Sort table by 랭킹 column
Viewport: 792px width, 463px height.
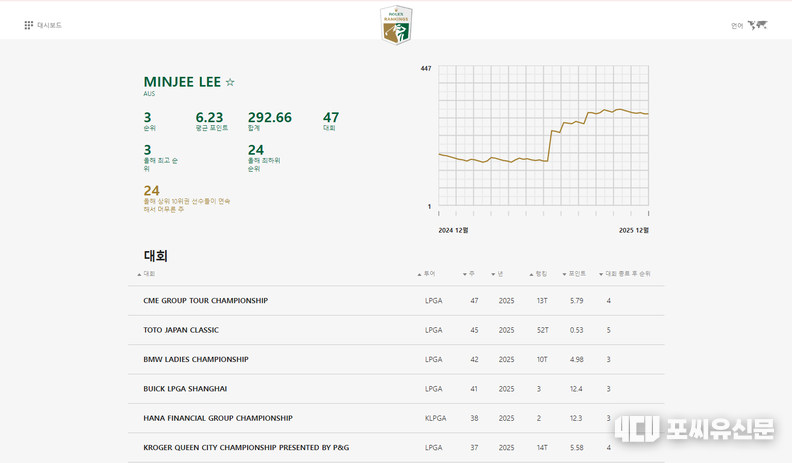540,273
